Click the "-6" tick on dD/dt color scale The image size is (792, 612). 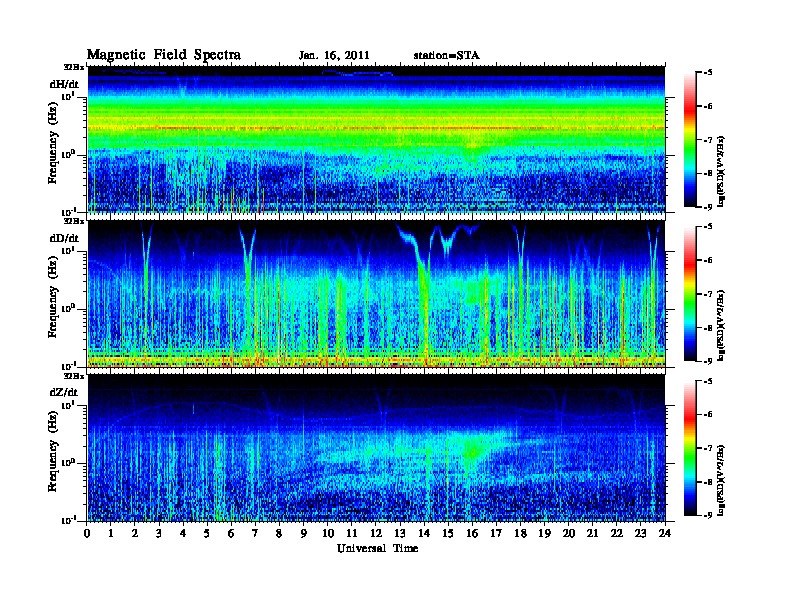pyautogui.click(x=707, y=260)
